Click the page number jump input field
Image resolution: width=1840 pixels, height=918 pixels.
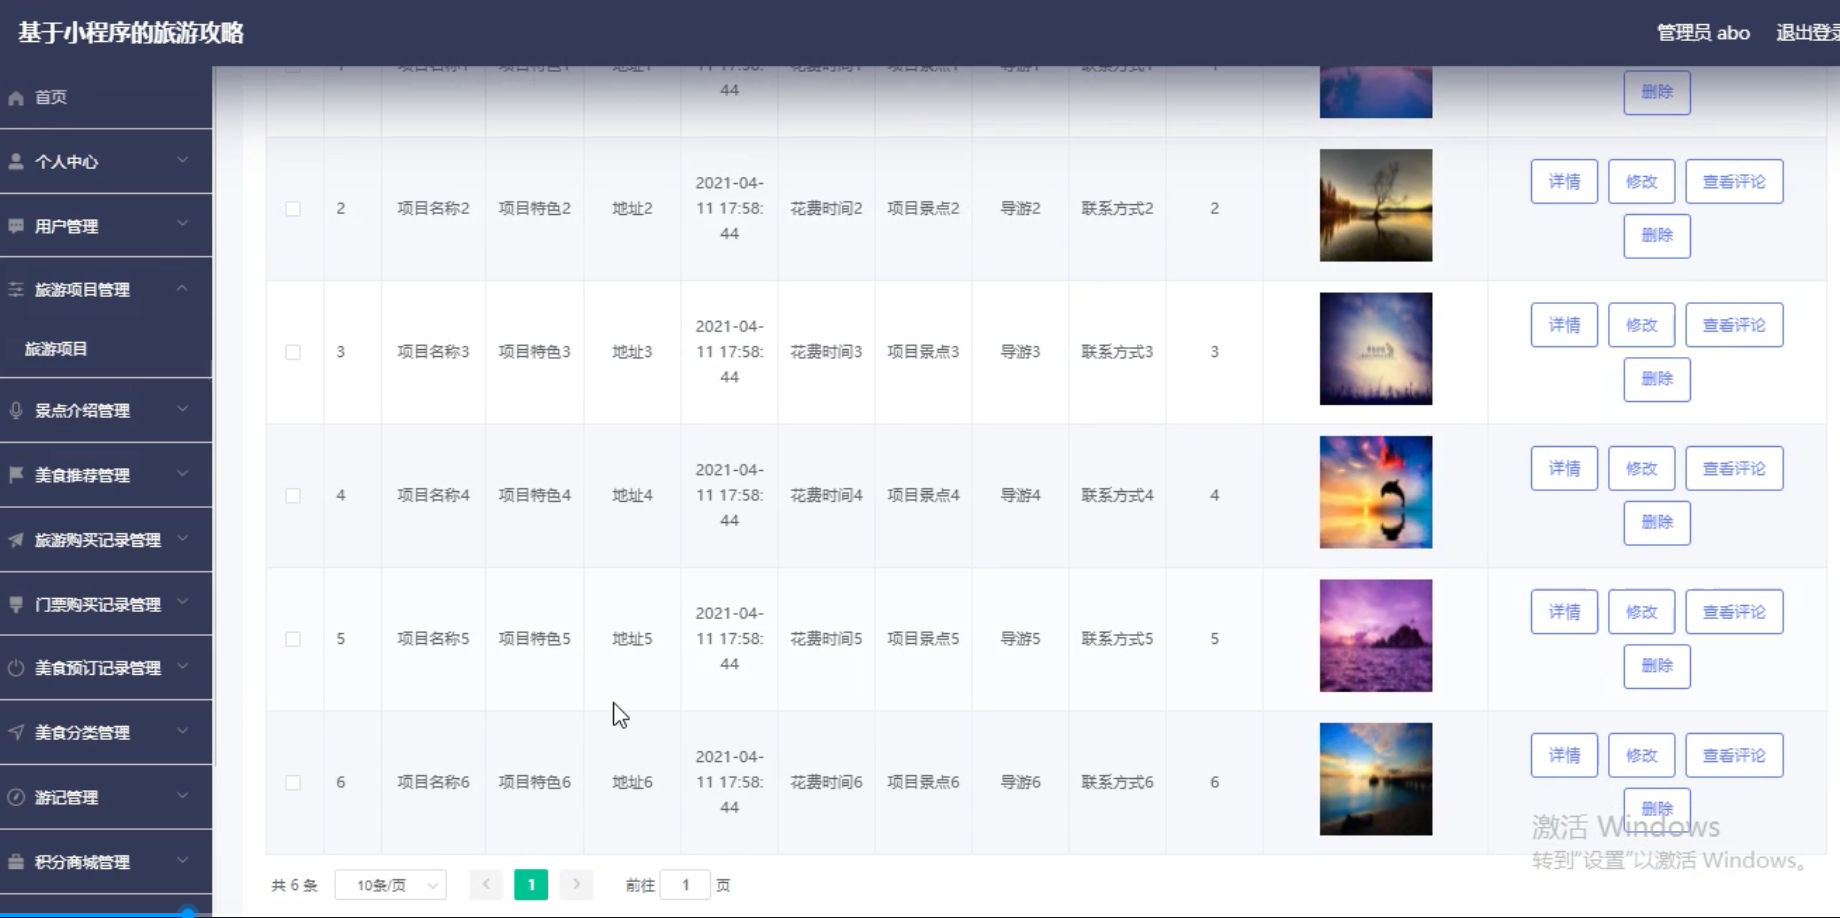(x=685, y=885)
